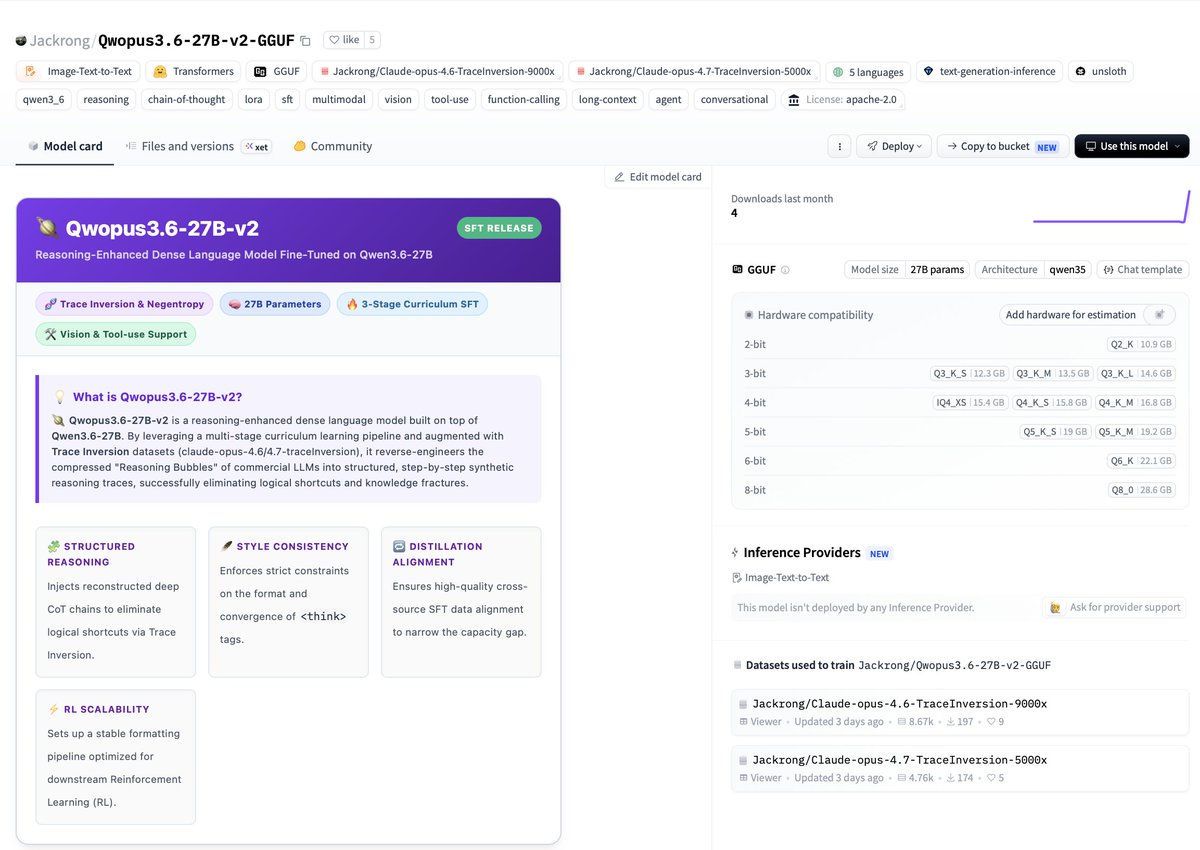Select the long-context tag

[x=608, y=100]
